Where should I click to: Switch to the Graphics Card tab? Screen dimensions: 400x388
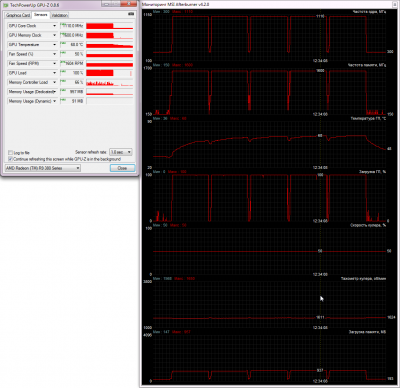[18, 15]
